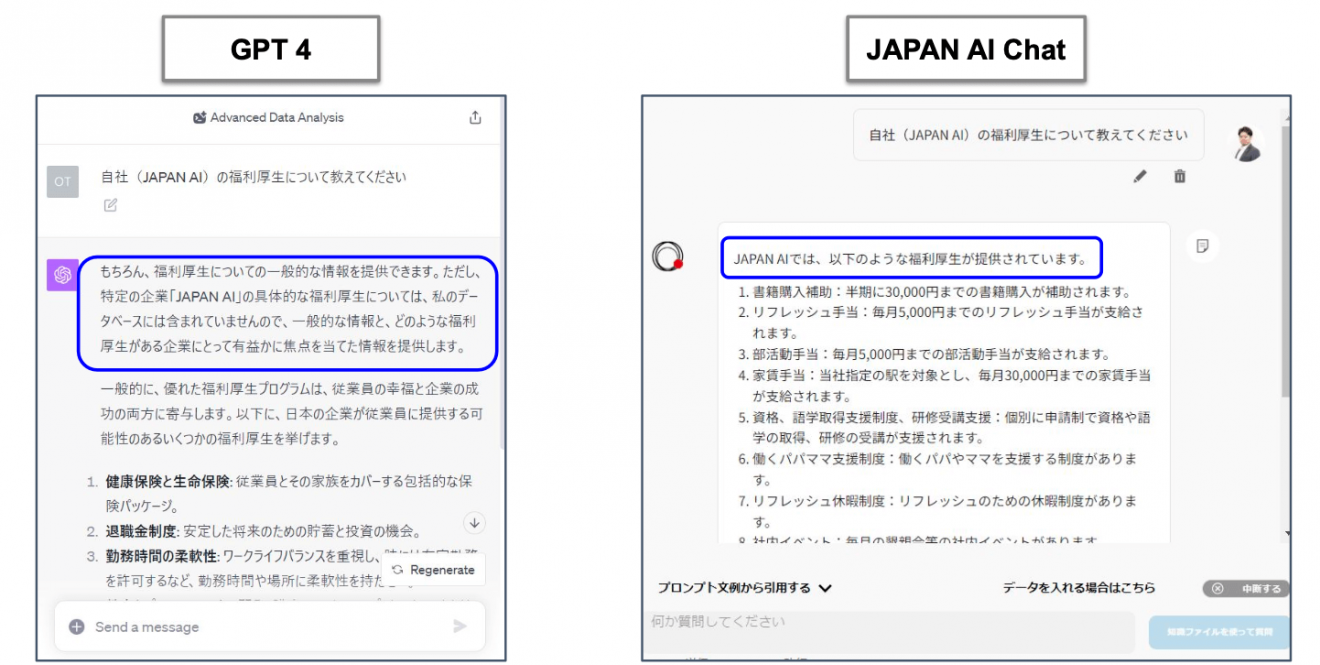Click the copy note icon beside the JAPAN AI answer
Viewport: 1320px width, 665px height.
click(1202, 245)
